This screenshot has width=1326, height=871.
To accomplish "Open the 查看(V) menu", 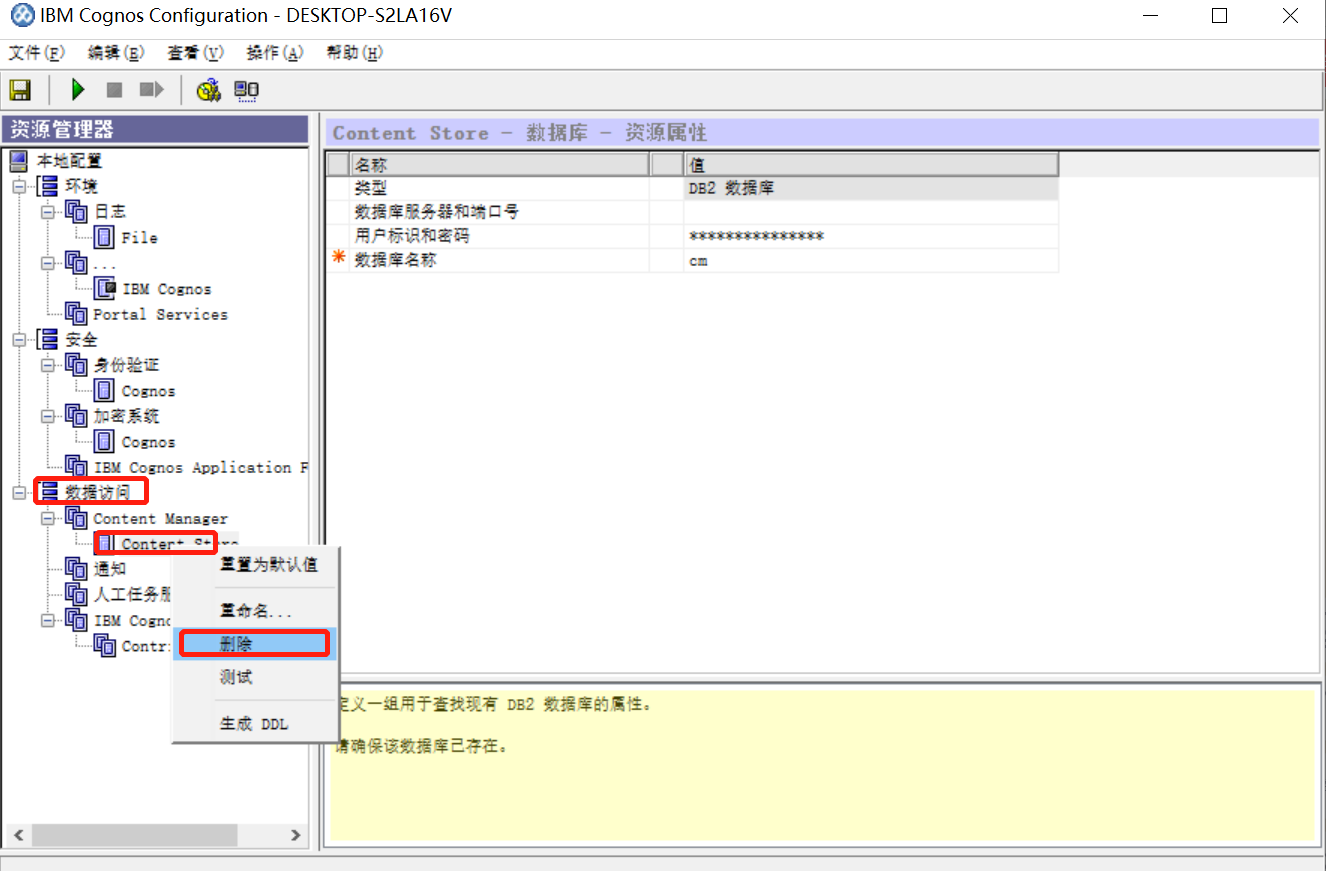I will [x=195, y=53].
